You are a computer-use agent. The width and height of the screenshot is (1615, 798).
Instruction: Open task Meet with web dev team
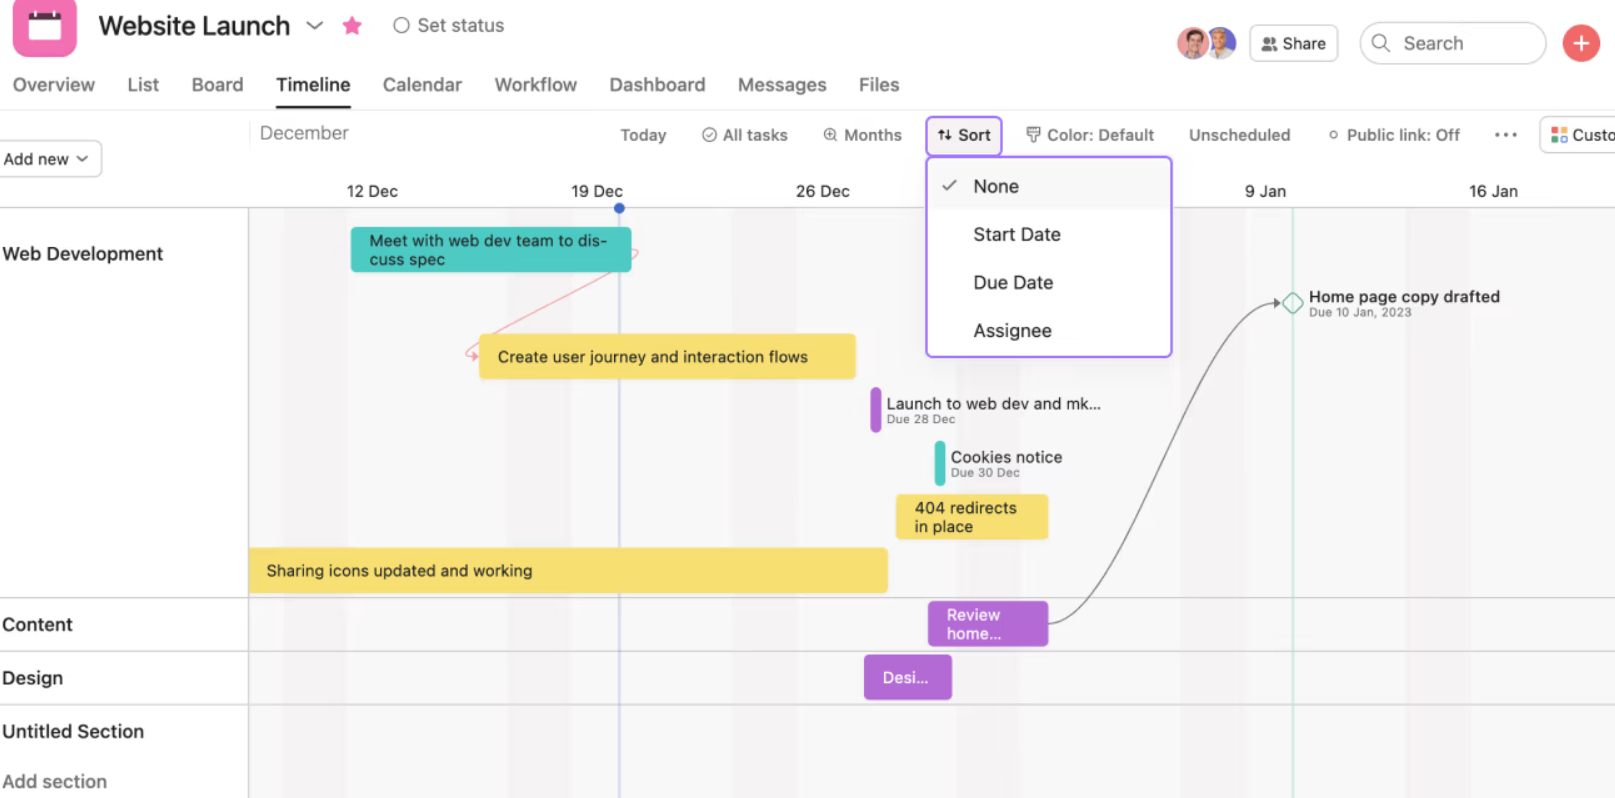coord(491,250)
